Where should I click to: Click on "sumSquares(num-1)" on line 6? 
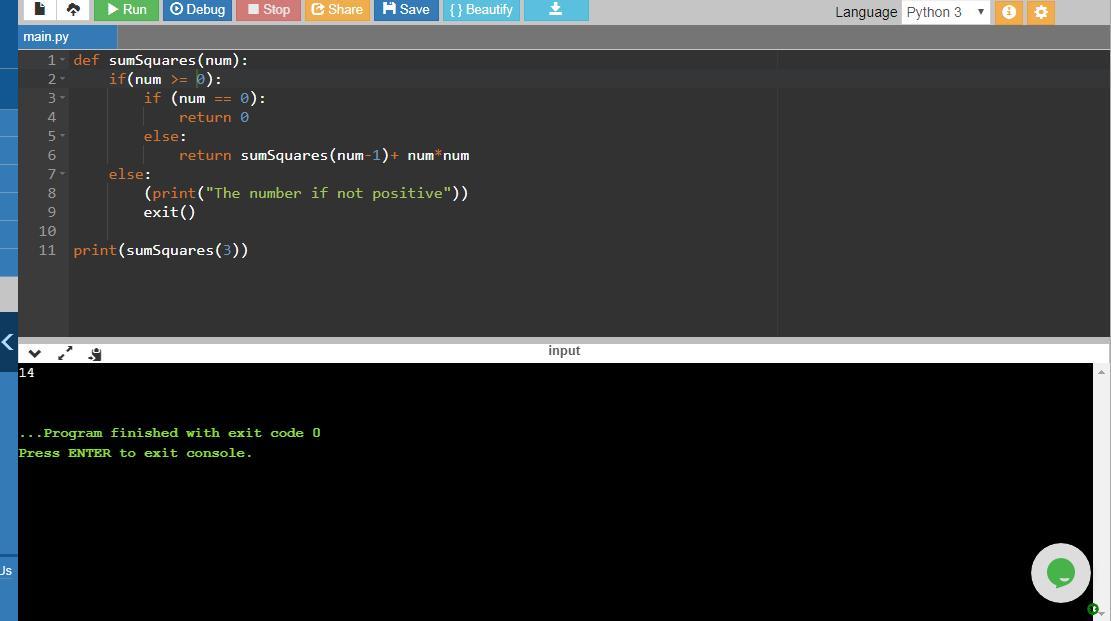click(x=315, y=155)
